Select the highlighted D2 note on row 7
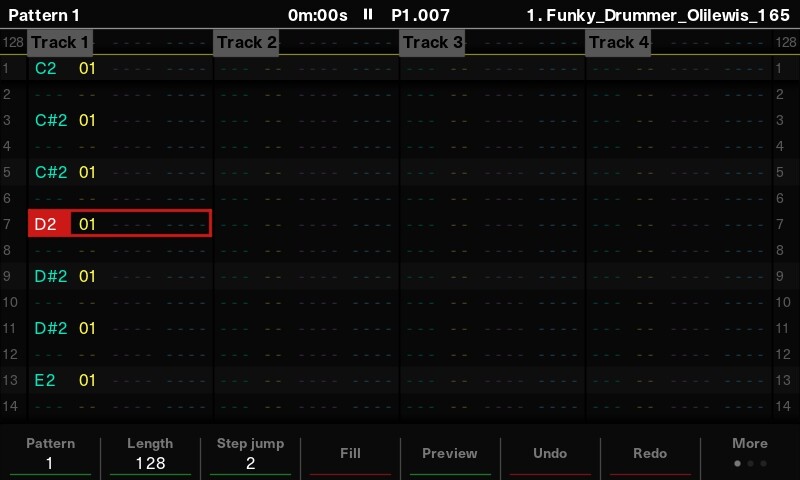 coord(46,224)
